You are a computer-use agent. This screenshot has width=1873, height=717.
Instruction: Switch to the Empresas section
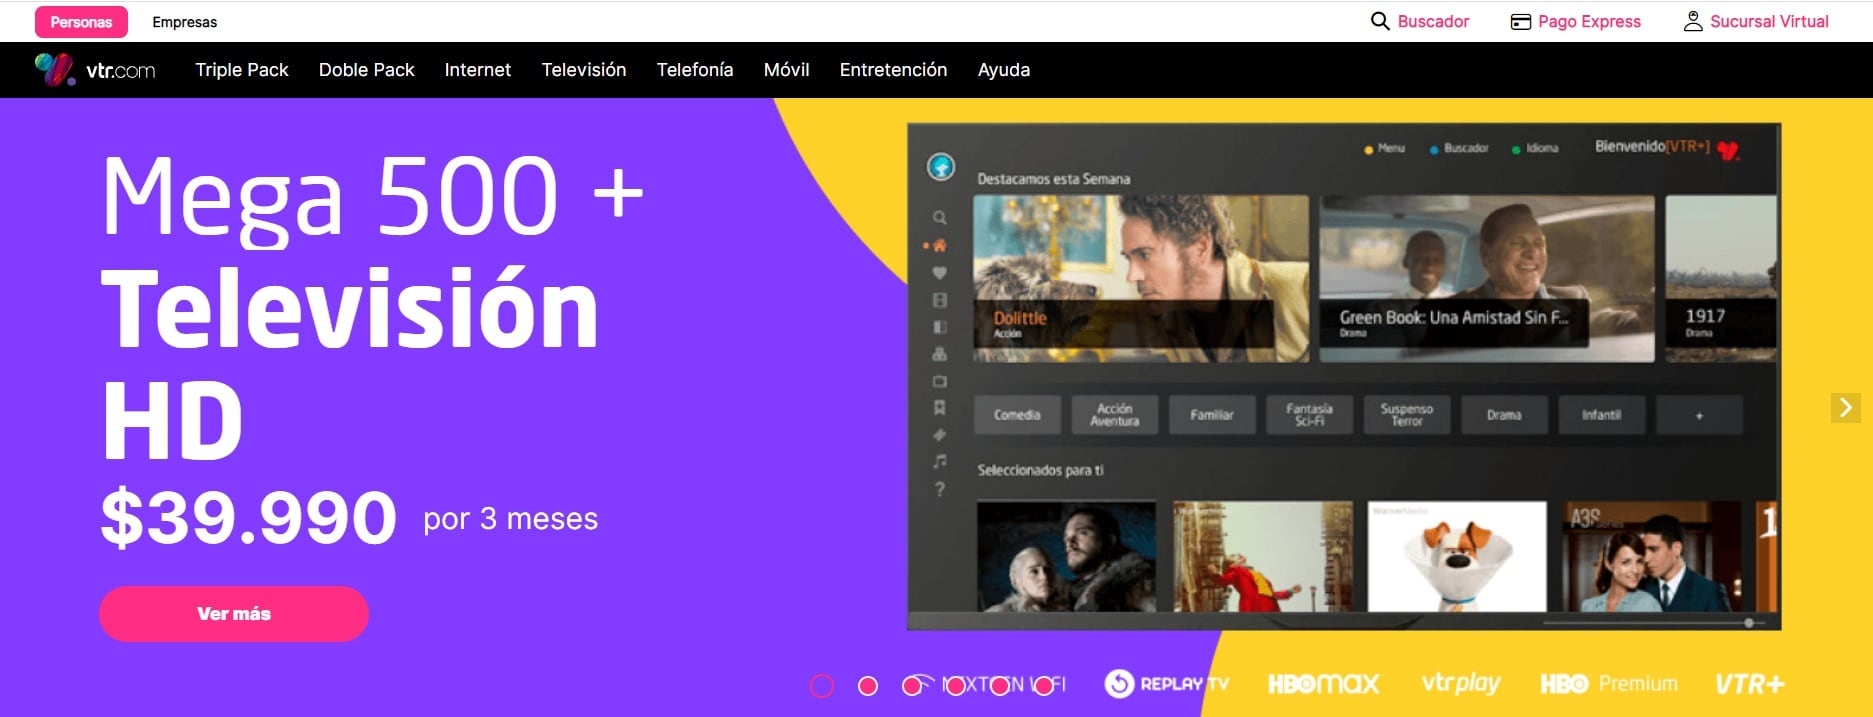(x=184, y=22)
